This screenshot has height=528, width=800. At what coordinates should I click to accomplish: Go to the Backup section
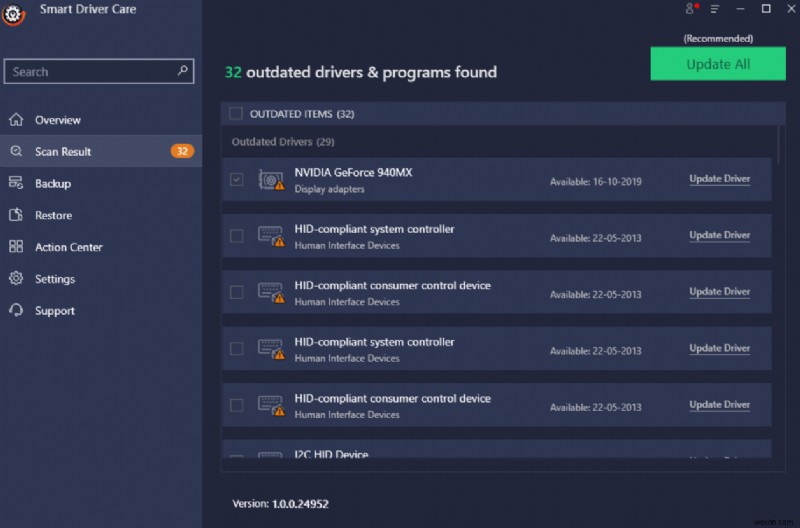pos(101,183)
